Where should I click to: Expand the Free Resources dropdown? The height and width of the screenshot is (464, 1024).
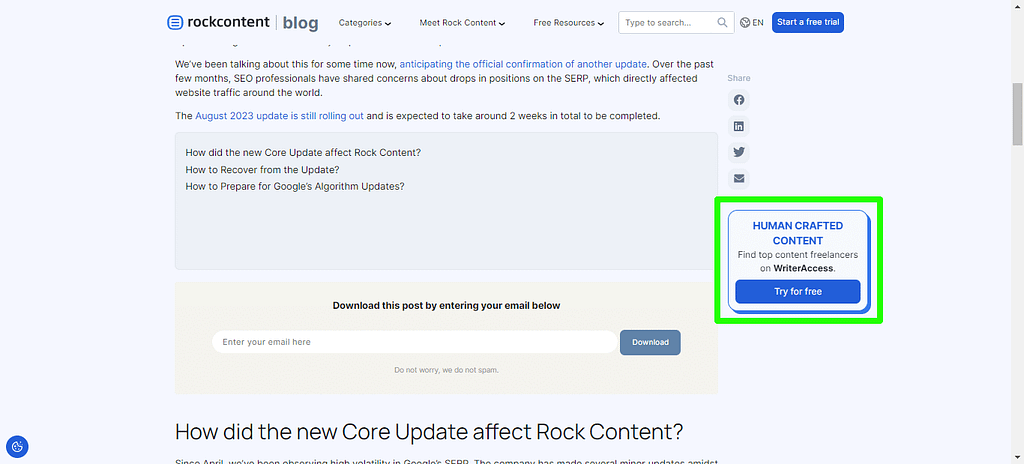(568, 22)
